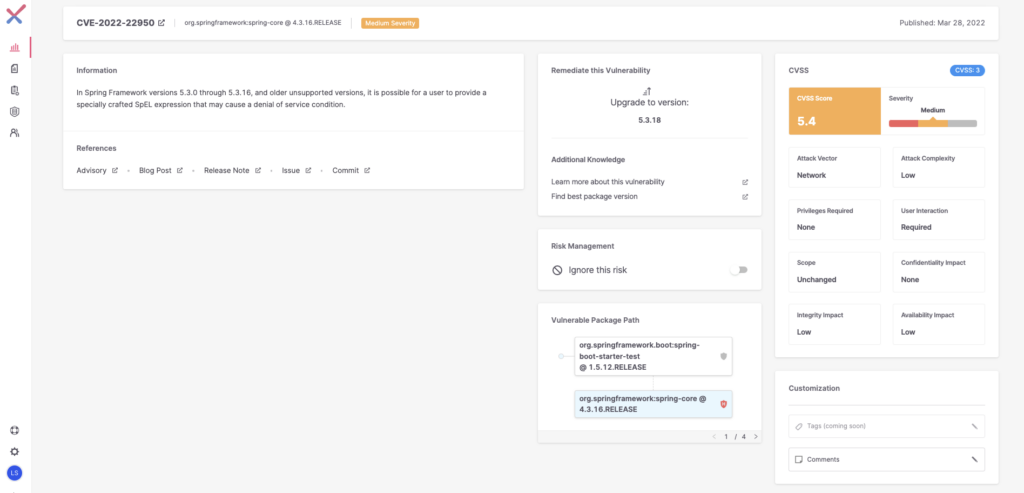Click the Privileges Required None tile

[x=835, y=219]
